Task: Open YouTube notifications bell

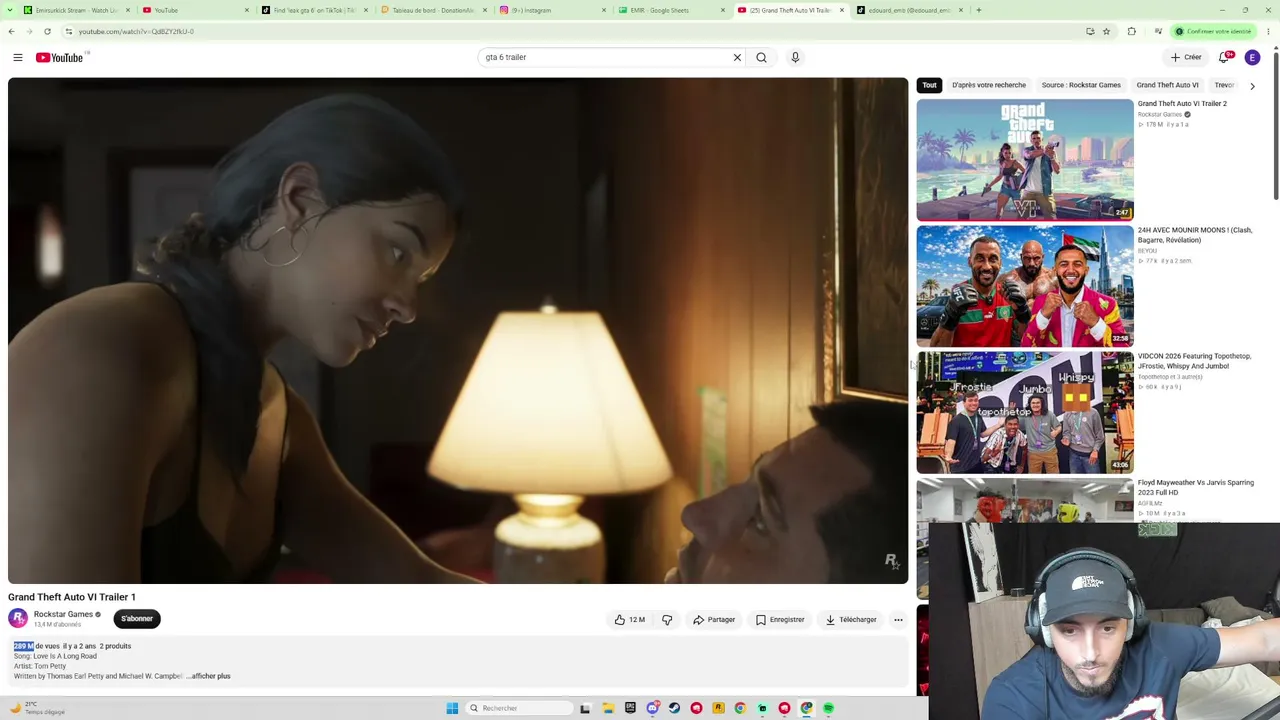Action: pyautogui.click(x=1224, y=57)
